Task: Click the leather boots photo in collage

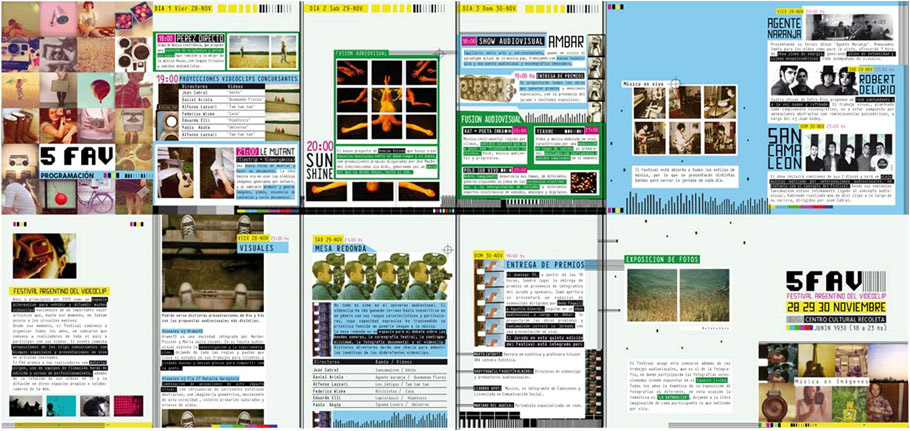Action: (20, 126)
